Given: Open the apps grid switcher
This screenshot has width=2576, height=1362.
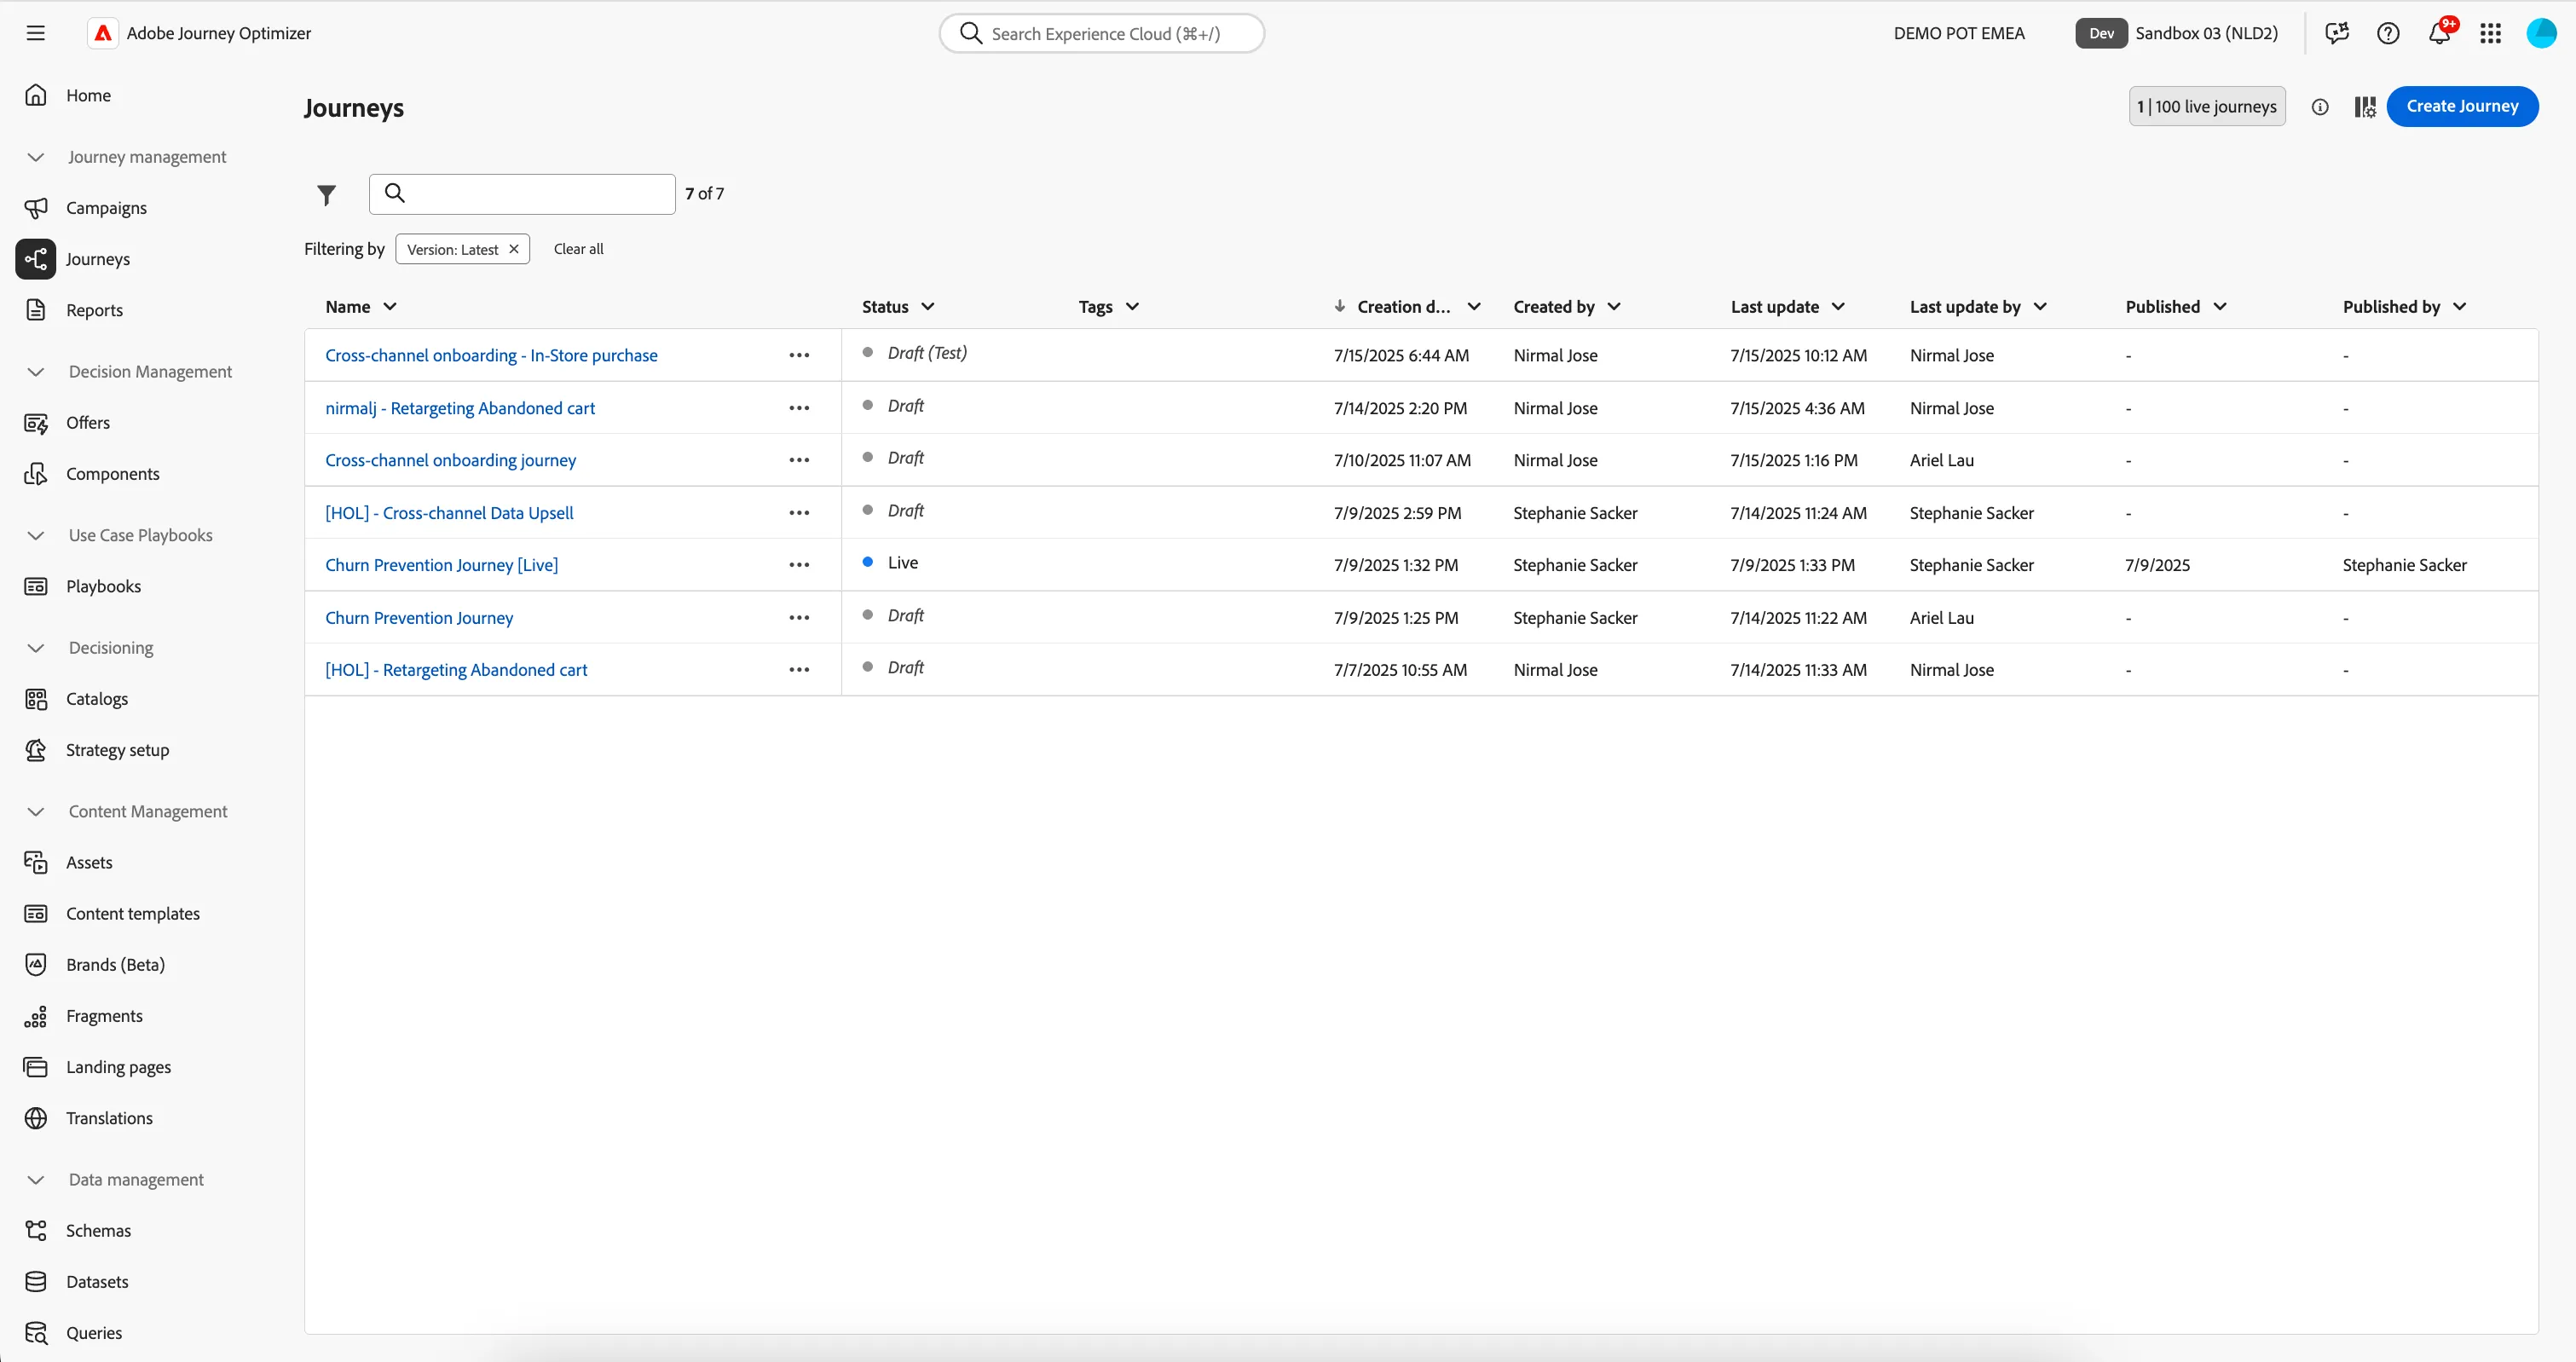Looking at the screenshot, I should point(2491,33).
